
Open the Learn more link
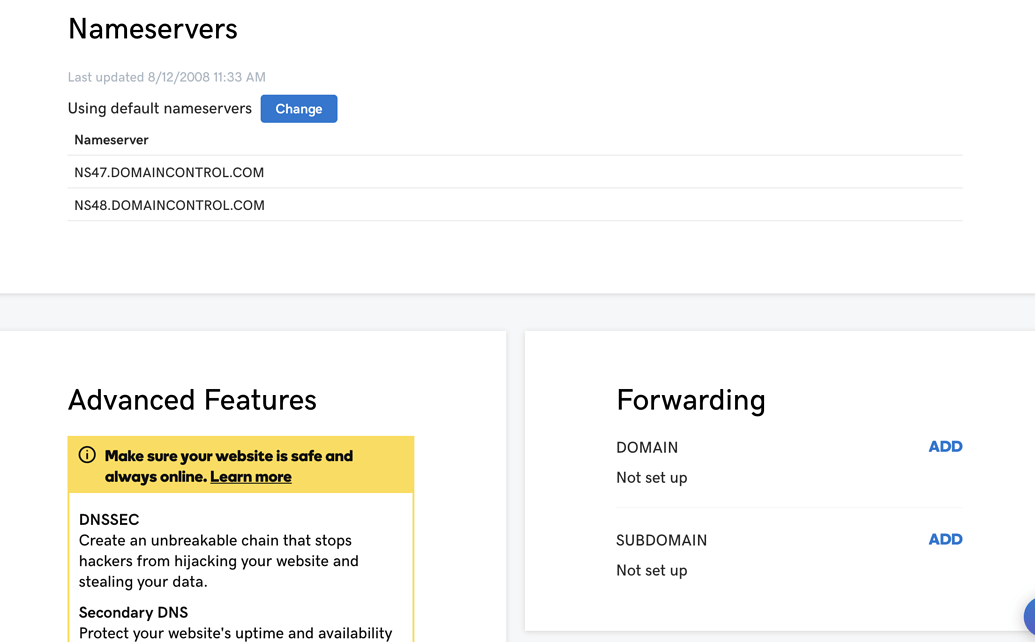250,477
